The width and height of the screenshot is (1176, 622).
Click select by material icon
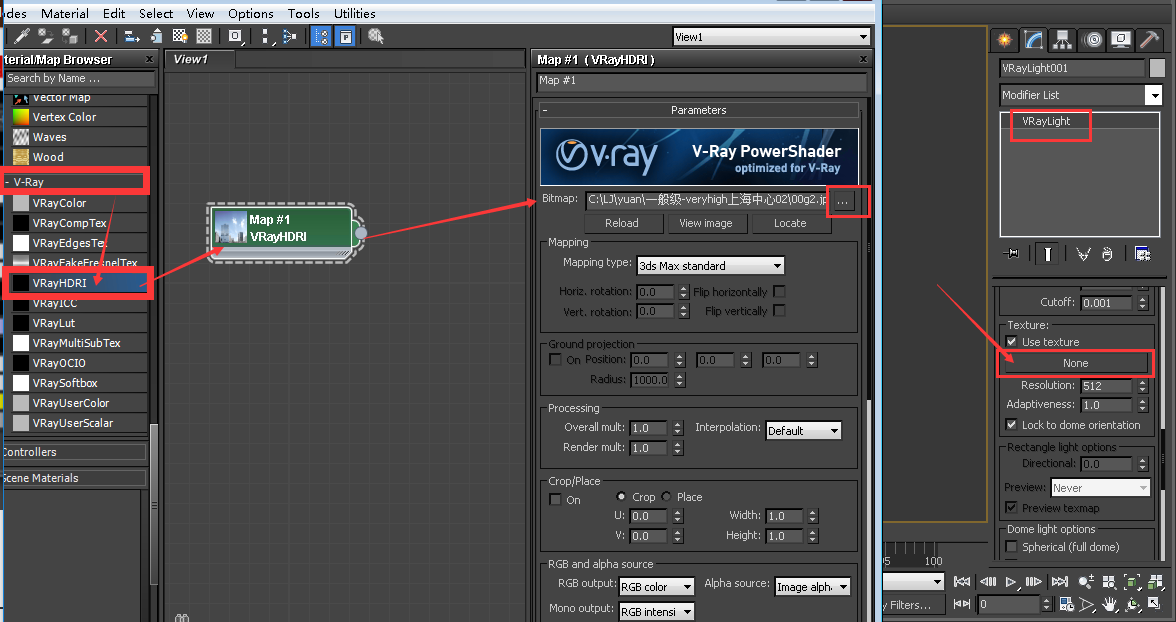pyautogui.click(x=376, y=36)
